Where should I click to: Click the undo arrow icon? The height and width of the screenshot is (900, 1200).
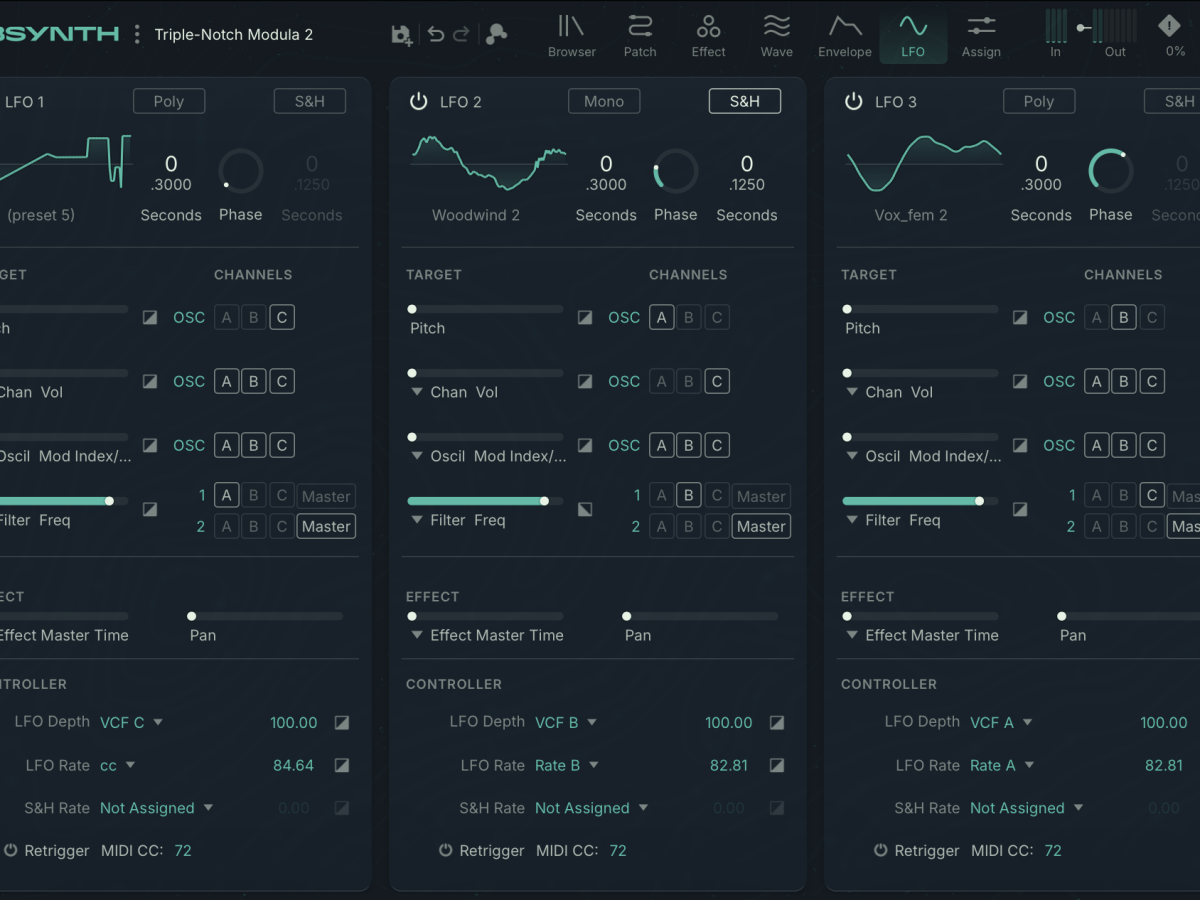point(435,34)
